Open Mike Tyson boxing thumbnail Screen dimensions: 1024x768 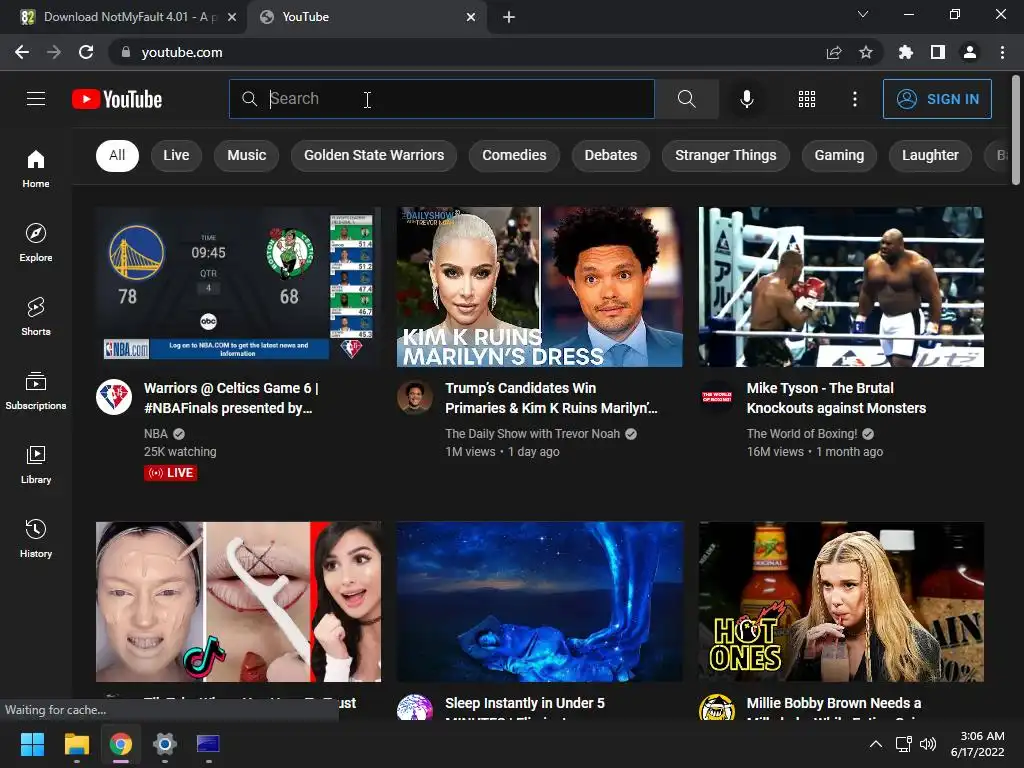841,287
